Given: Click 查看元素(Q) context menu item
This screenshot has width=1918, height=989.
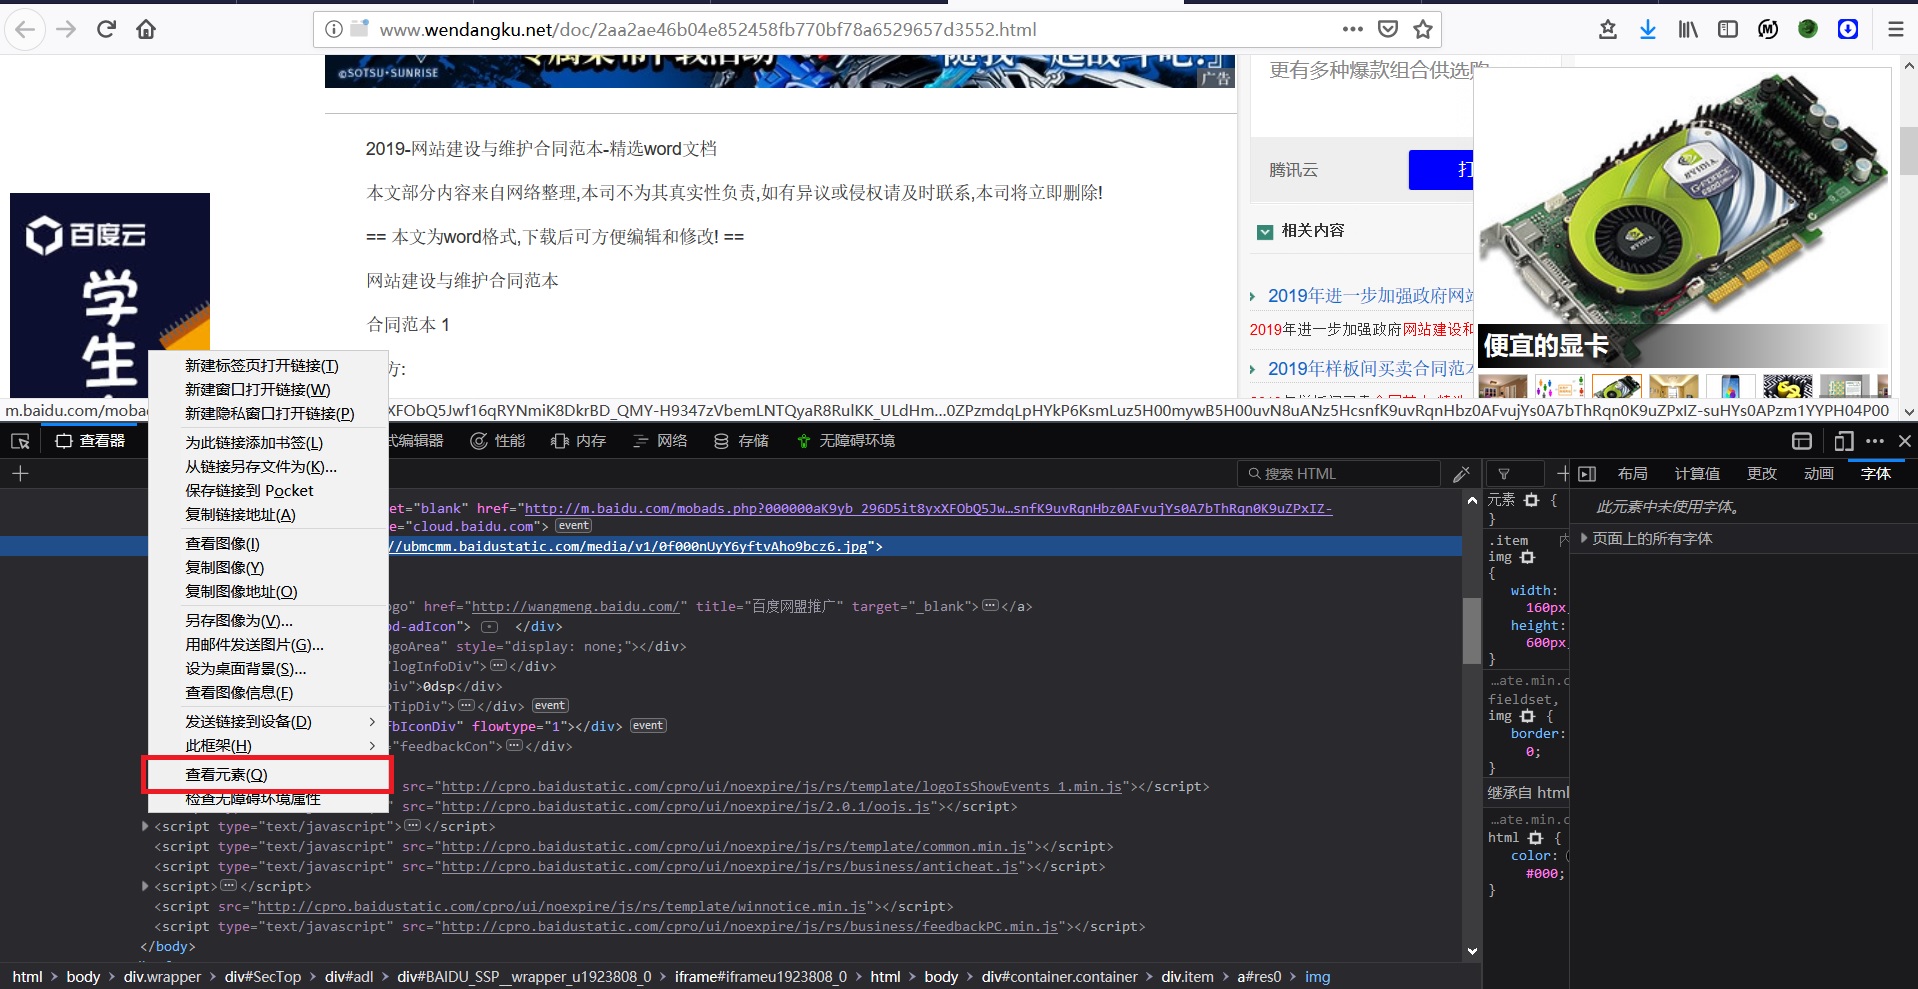Looking at the screenshot, I should tap(268, 775).
